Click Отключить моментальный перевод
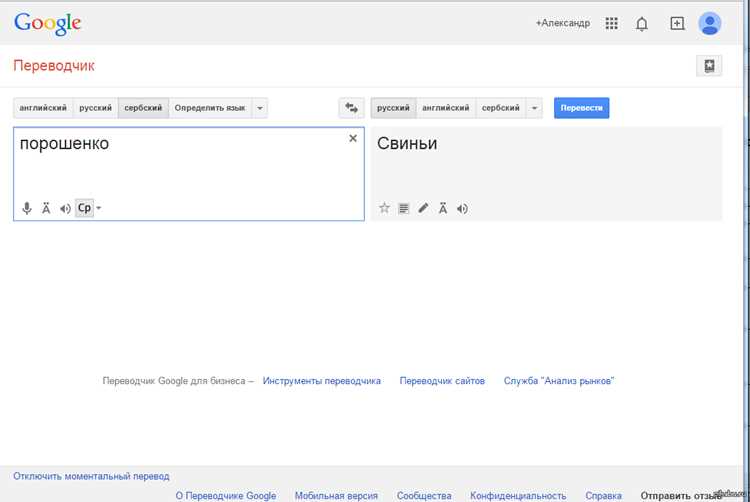The height and width of the screenshot is (502, 750). (91, 476)
